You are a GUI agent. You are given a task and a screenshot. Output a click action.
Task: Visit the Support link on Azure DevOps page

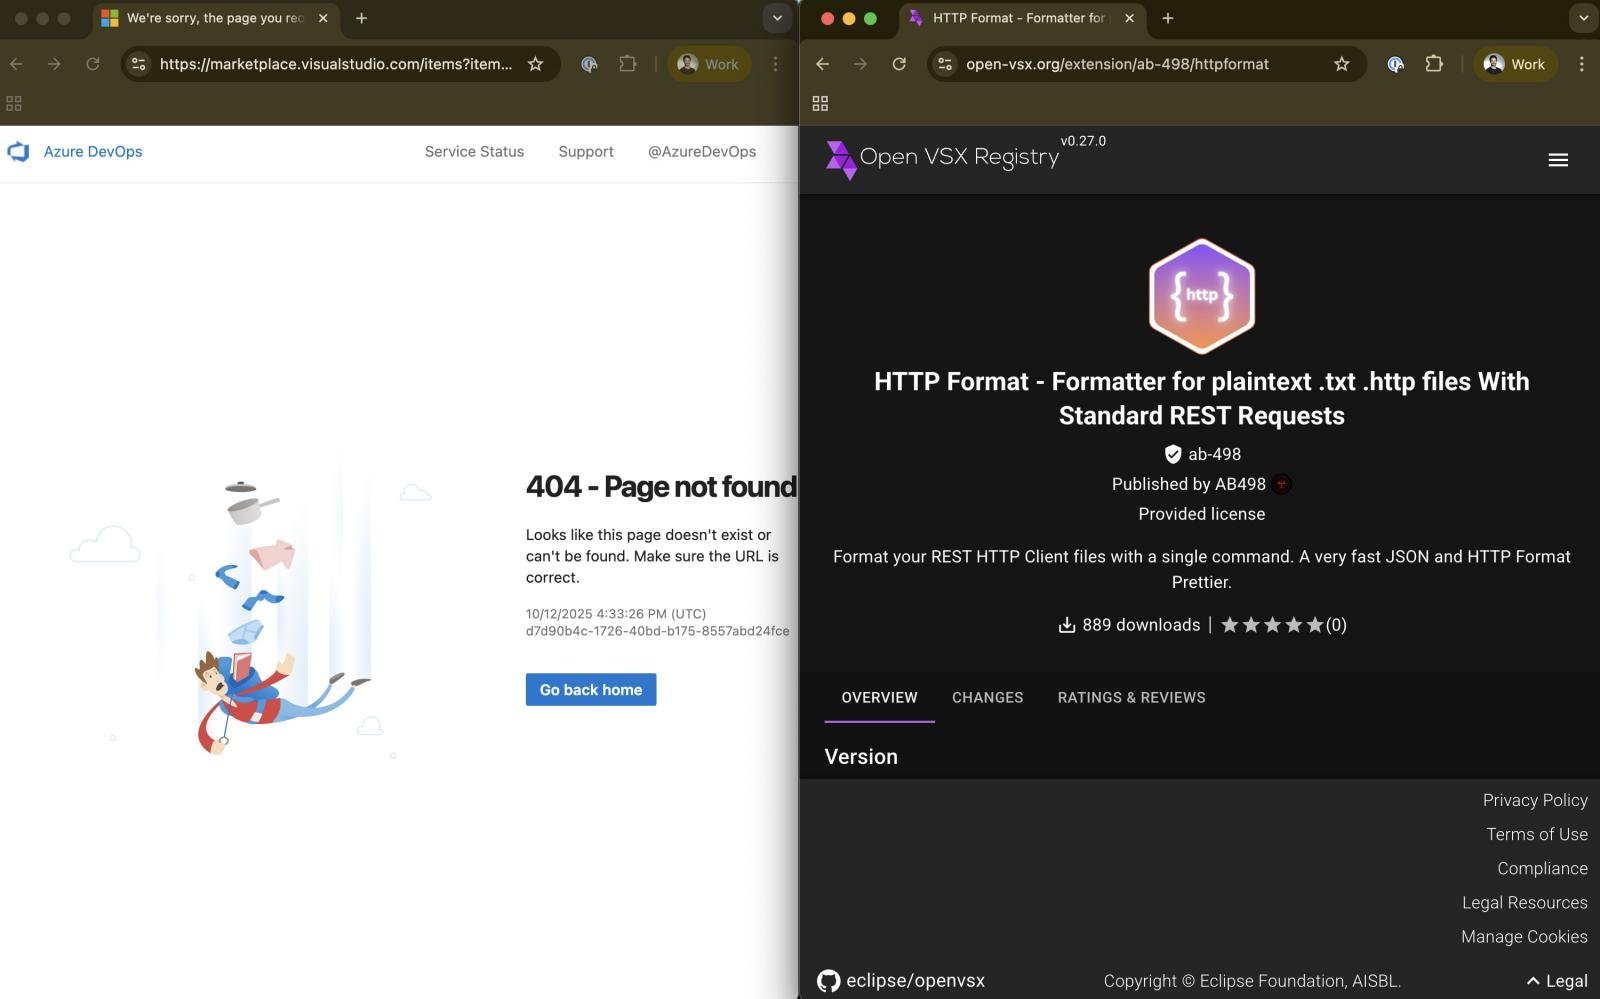586,151
